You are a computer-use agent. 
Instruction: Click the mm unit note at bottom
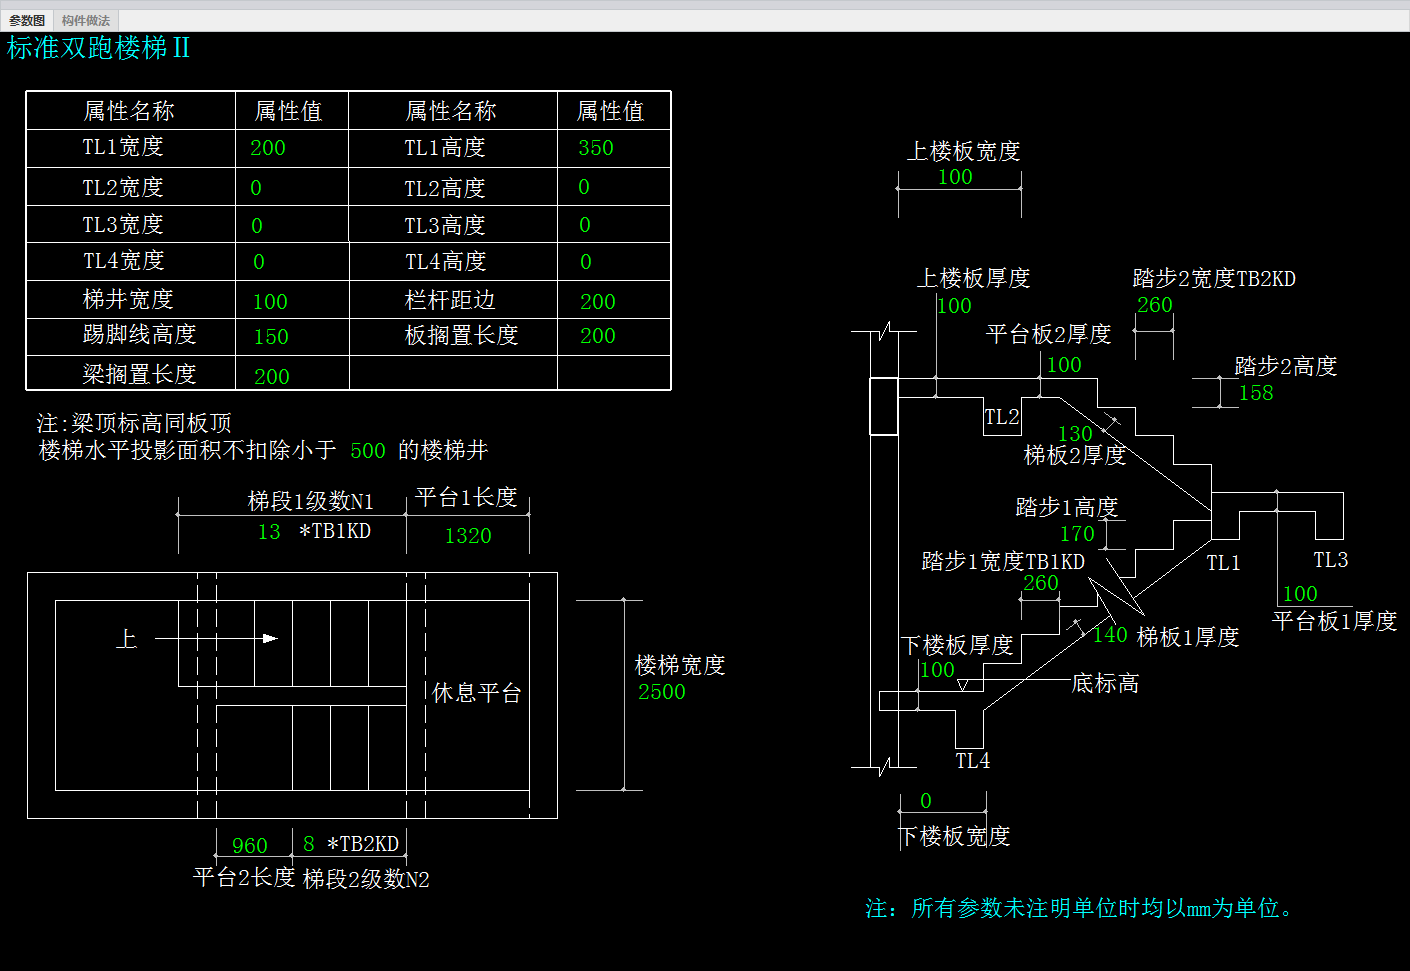(1080, 908)
